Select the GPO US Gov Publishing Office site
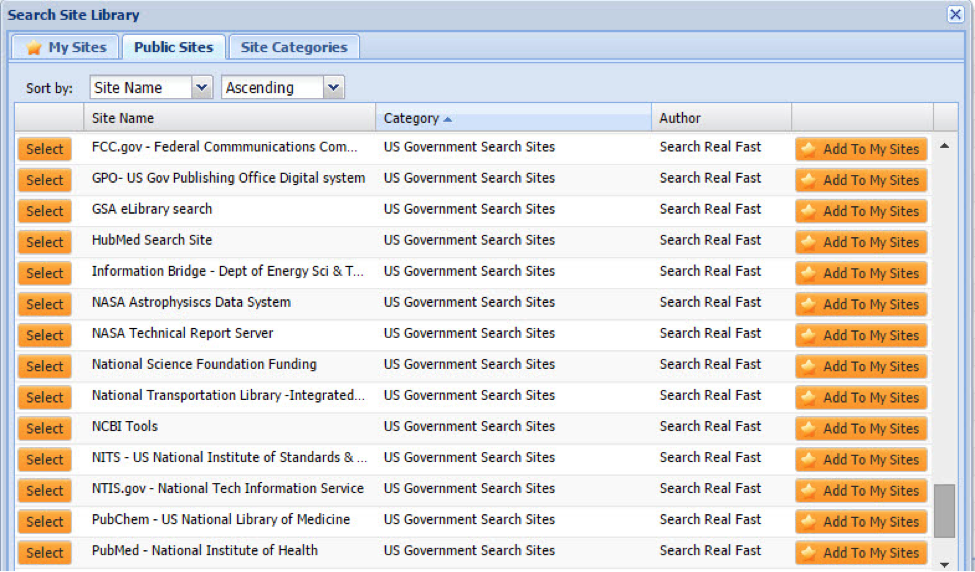 45,180
